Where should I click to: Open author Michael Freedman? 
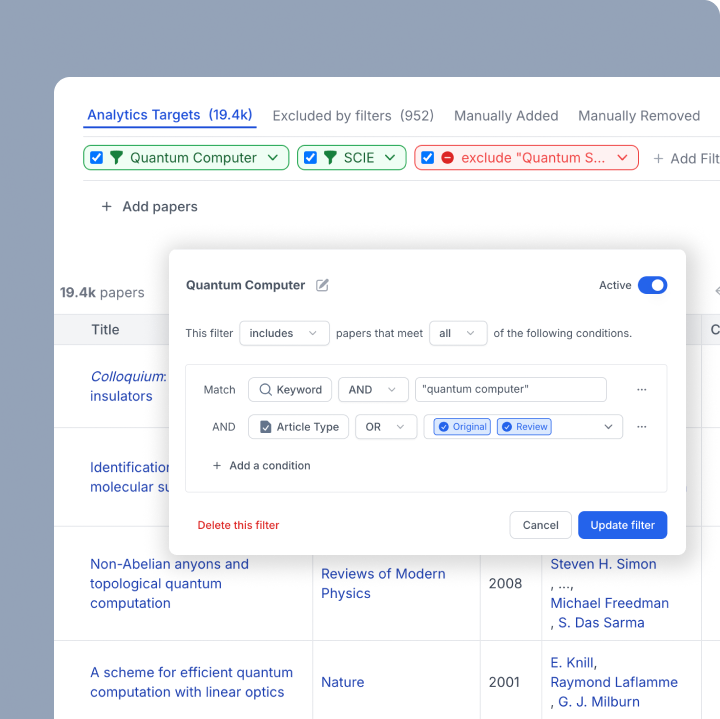(x=609, y=603)
